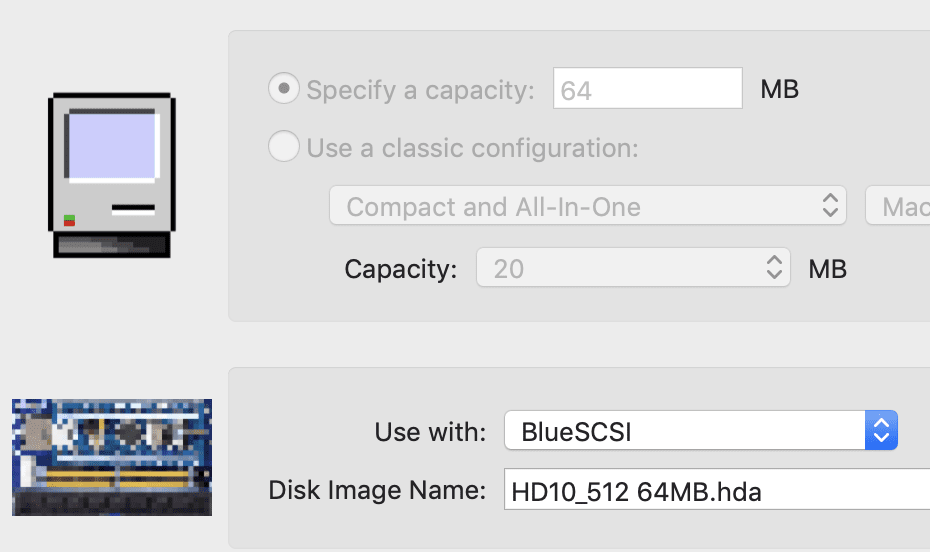This screenshot has width=930, height=552.
Task: Open the partially visible 'Mac' model dropdown
Action: click(x=898, y=207)
